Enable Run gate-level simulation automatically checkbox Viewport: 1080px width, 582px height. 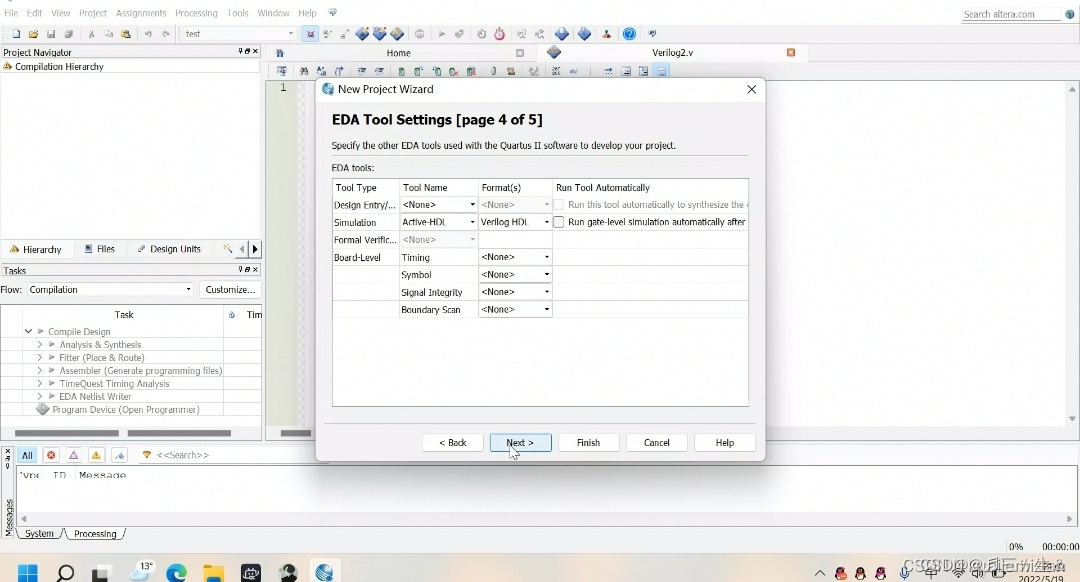[x=559, y=222]
